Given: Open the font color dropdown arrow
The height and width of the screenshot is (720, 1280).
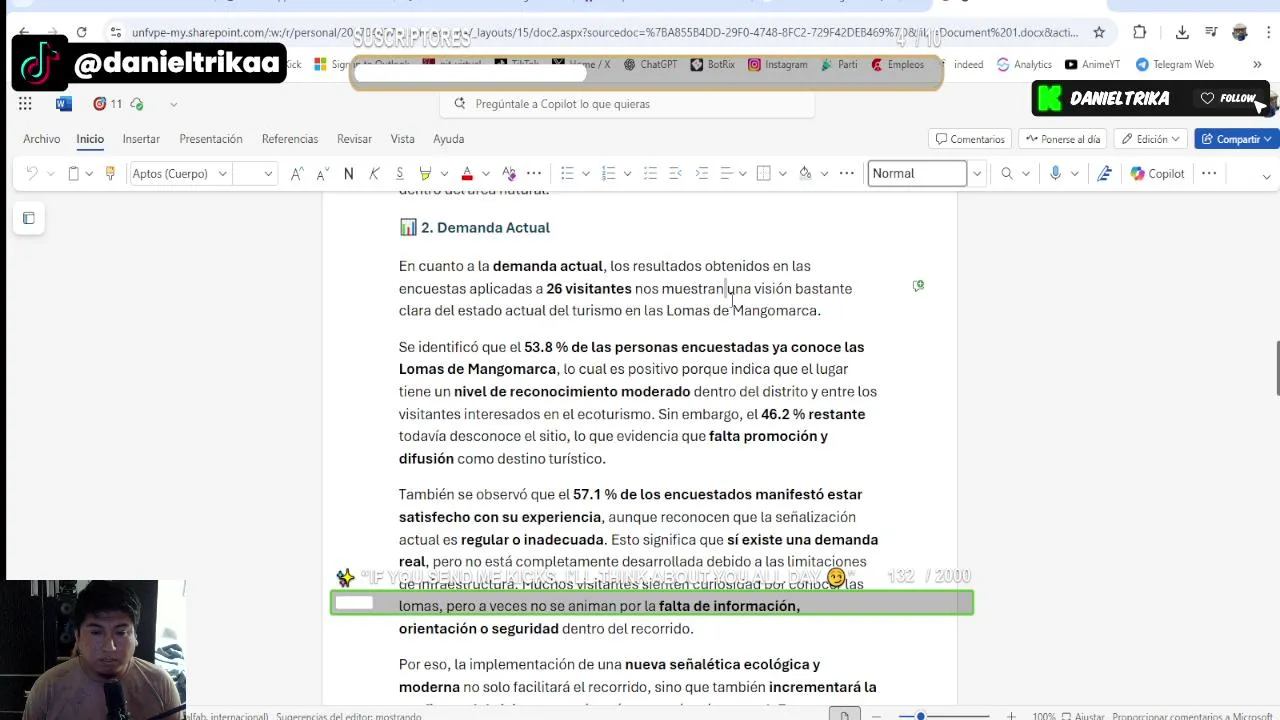Looking at the screenshot, I should click(486, 174).
